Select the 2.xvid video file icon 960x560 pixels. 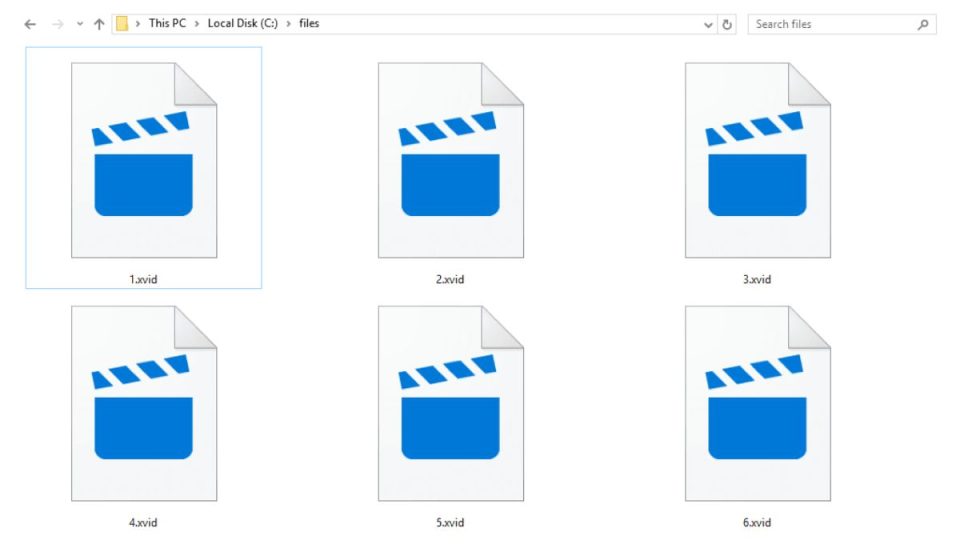coord(451,160)
